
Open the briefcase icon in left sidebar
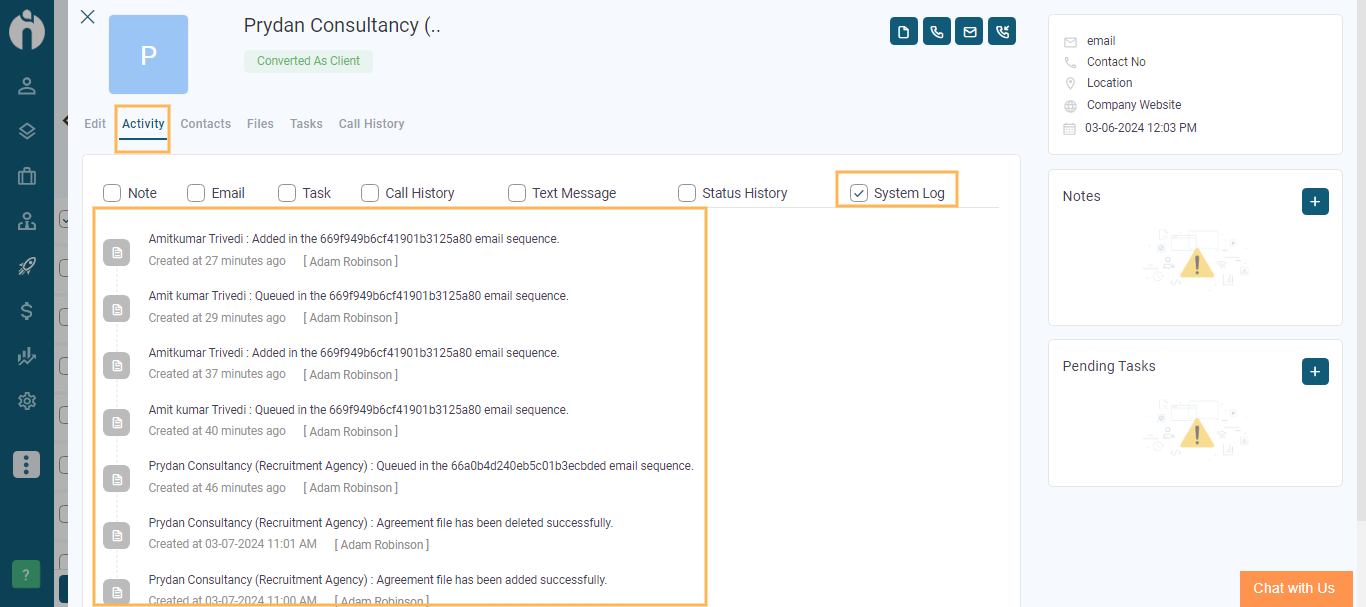click(27, 176)
